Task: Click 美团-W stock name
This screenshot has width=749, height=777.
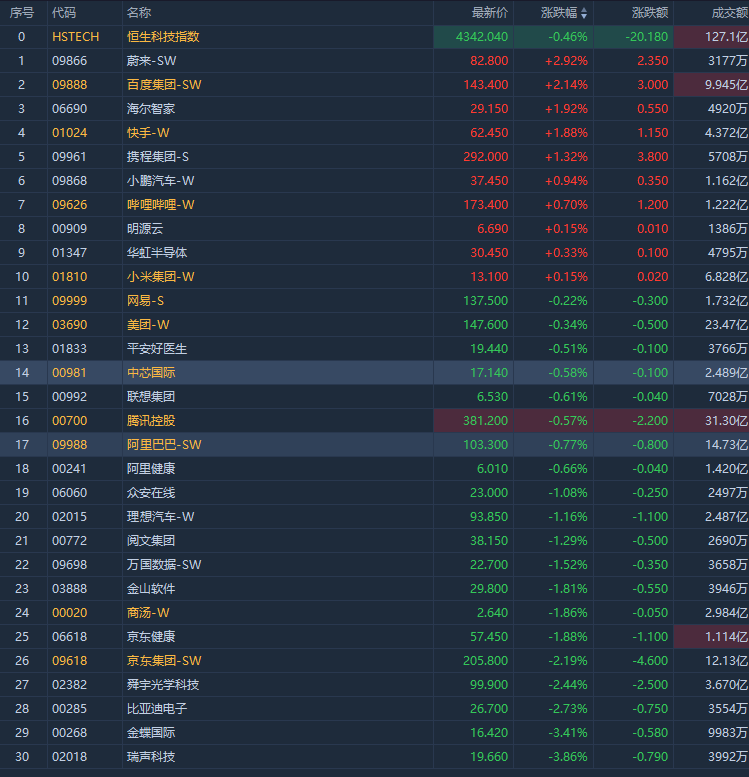Action: click(148, 325)
